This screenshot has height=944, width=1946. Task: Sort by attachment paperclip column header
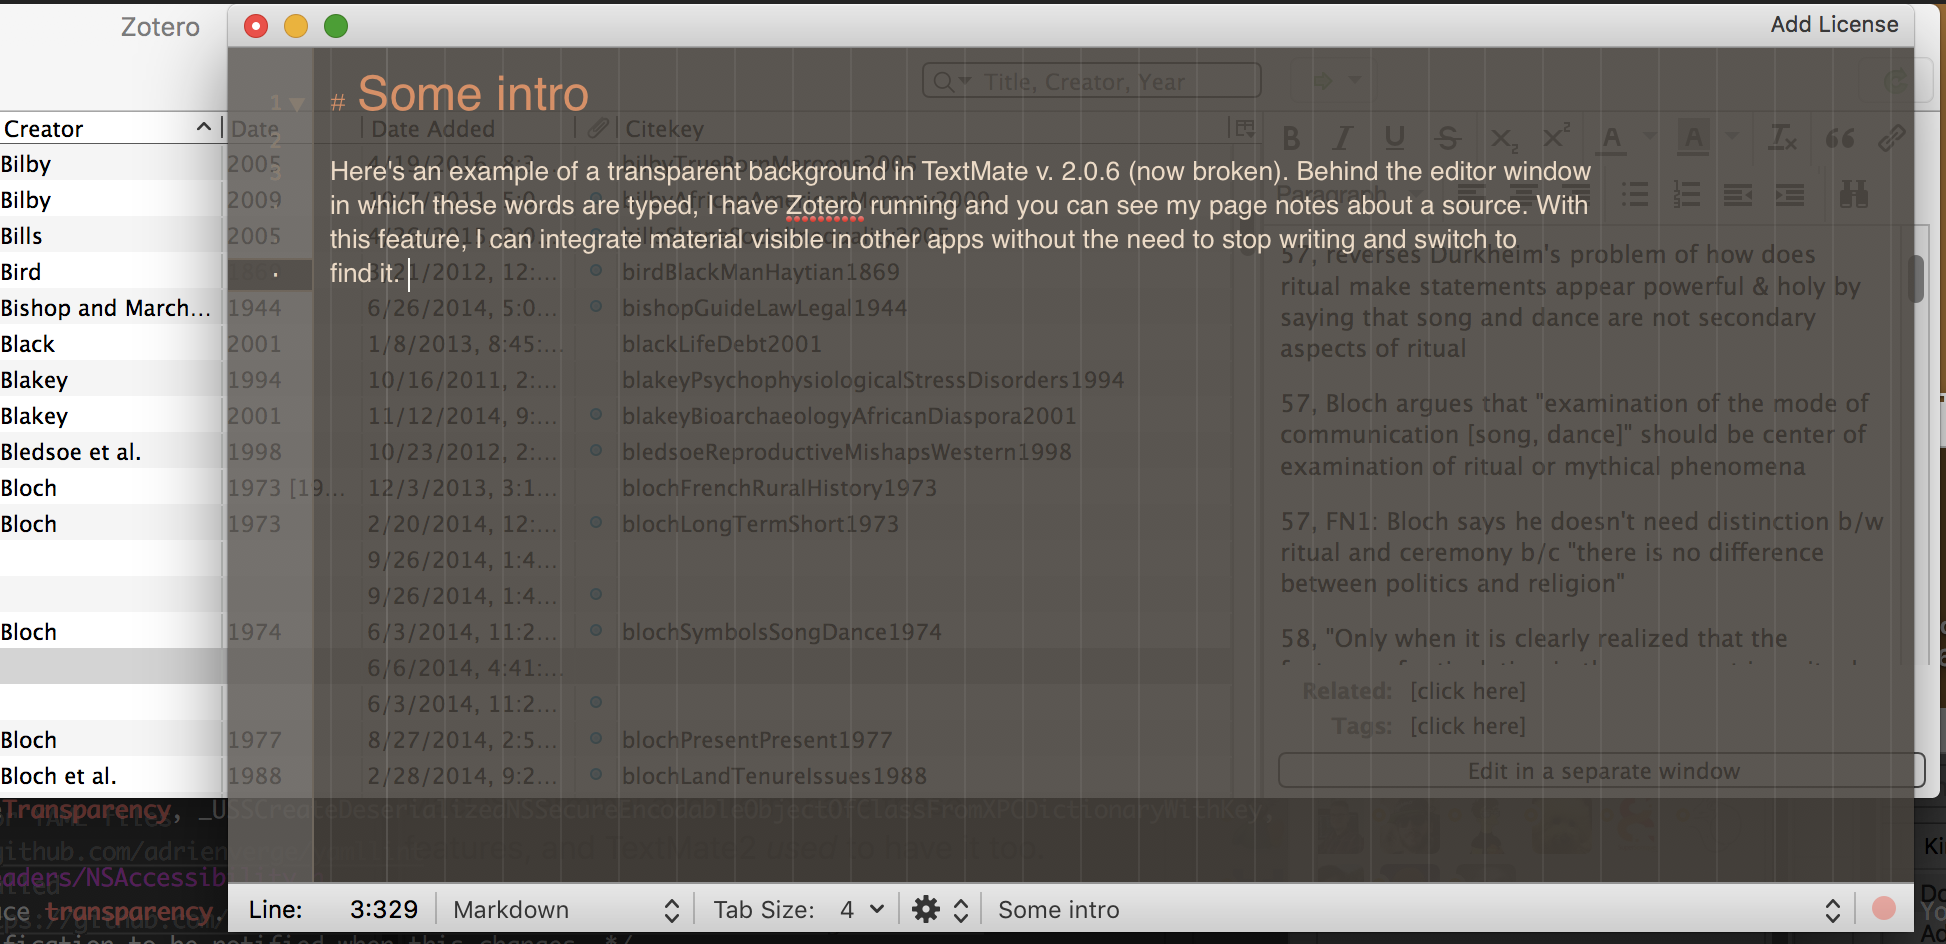598,128
